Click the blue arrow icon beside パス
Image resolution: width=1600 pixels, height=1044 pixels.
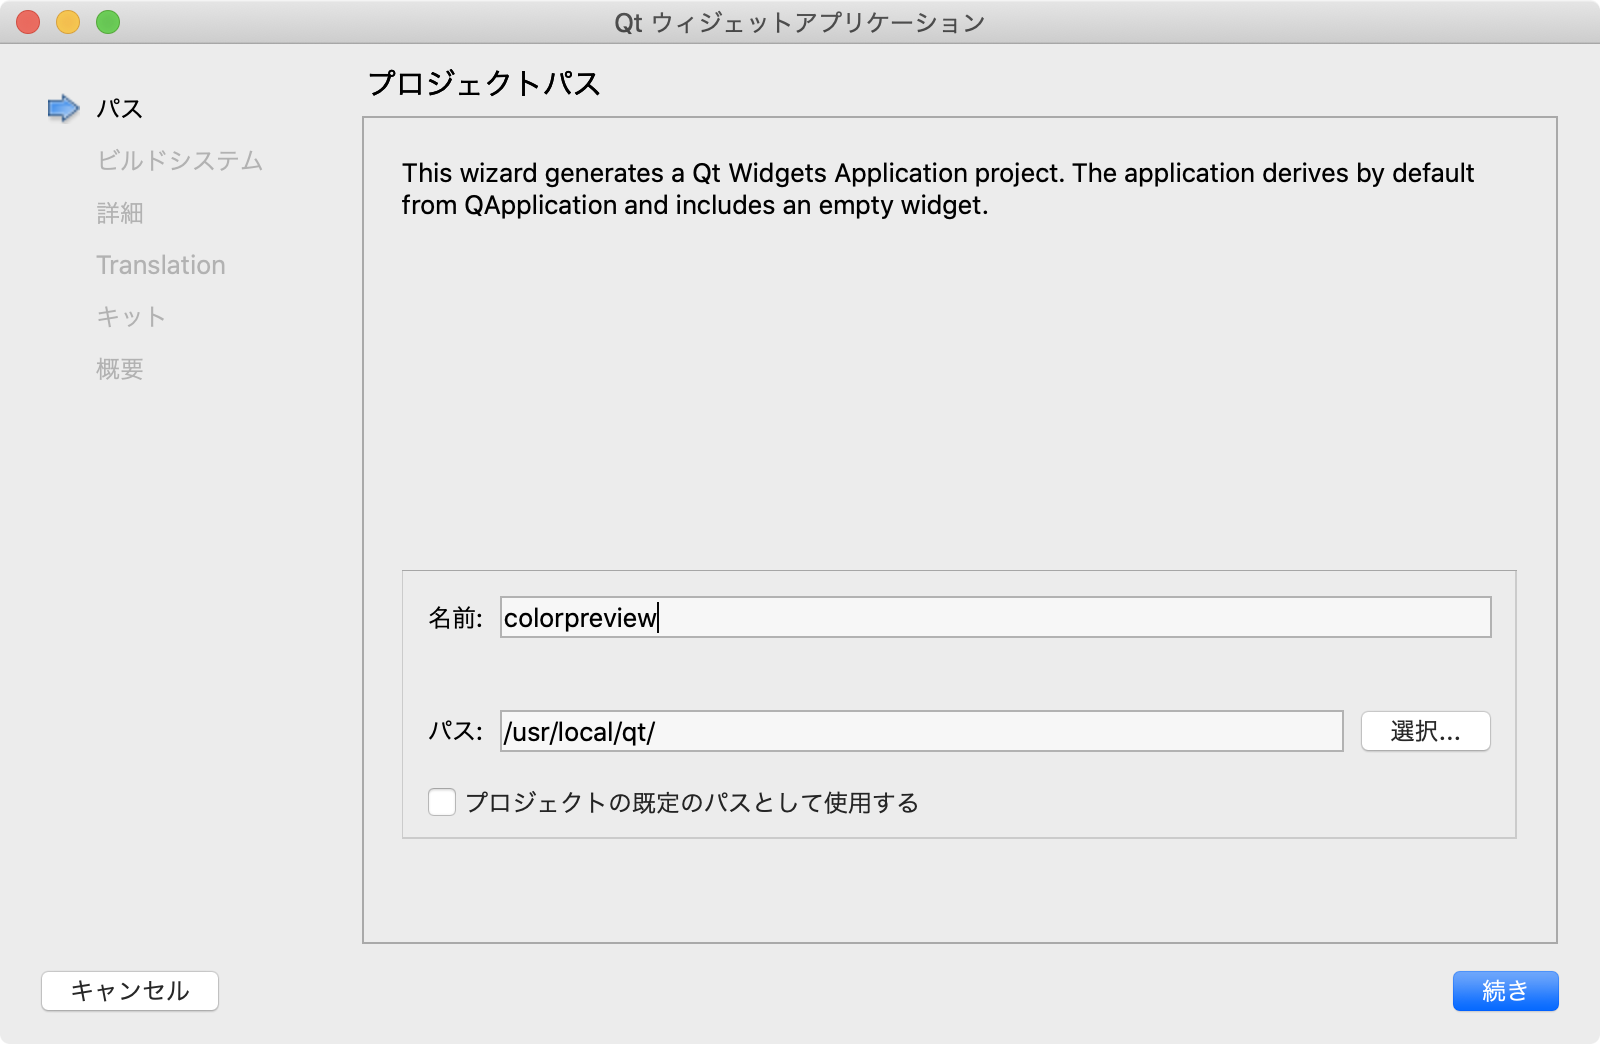pyautogui.click(x=63, y=108)
